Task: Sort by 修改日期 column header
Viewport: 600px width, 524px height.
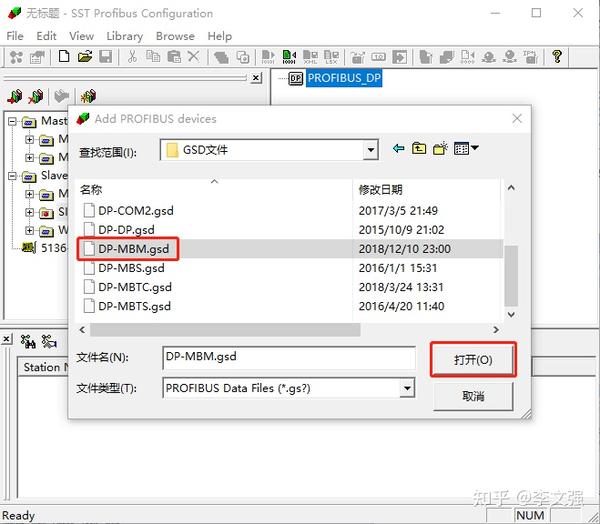Action: [x=426, y=189]
